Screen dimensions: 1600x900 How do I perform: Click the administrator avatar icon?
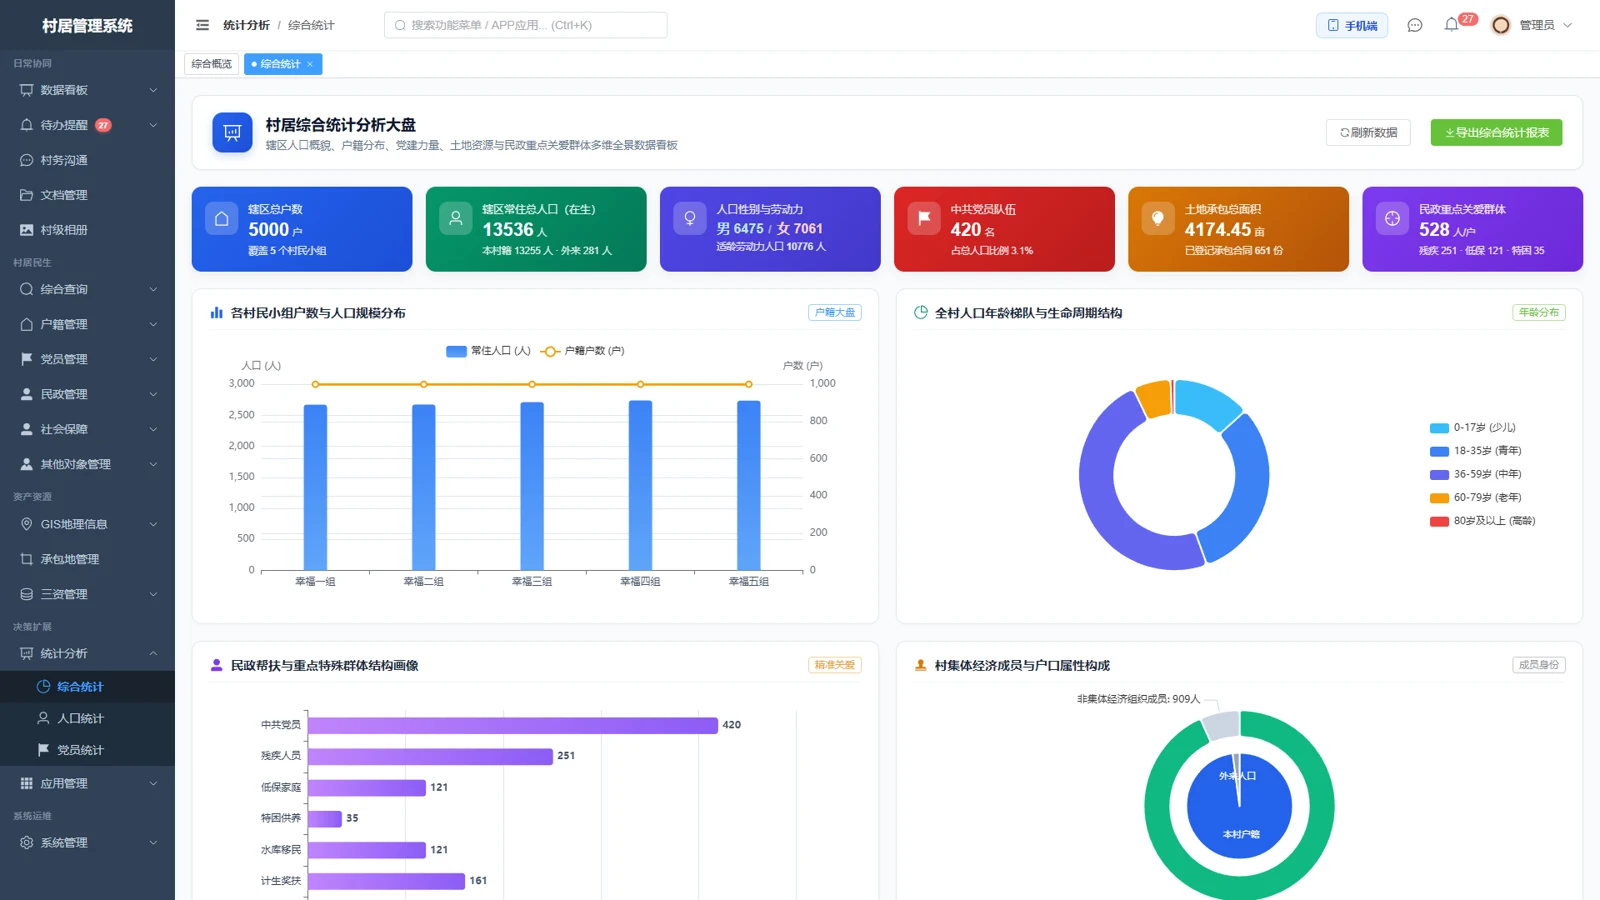1500,25
